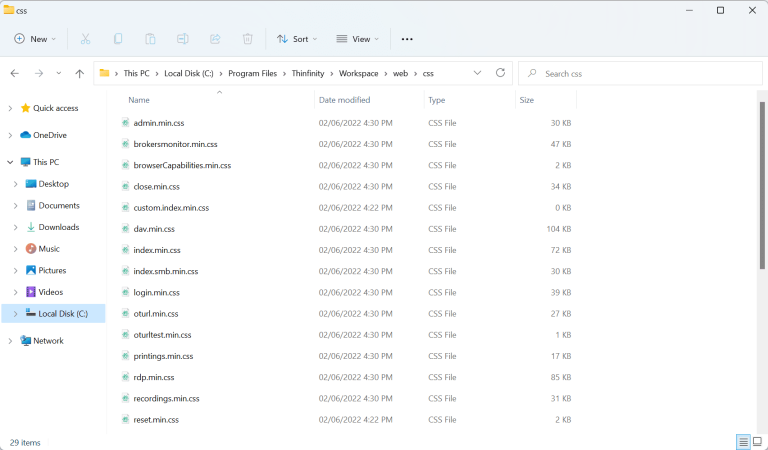This screenshot has width=768, height=450.
Task: Click the Paste clipboard icon
Action: pos(150,39)
